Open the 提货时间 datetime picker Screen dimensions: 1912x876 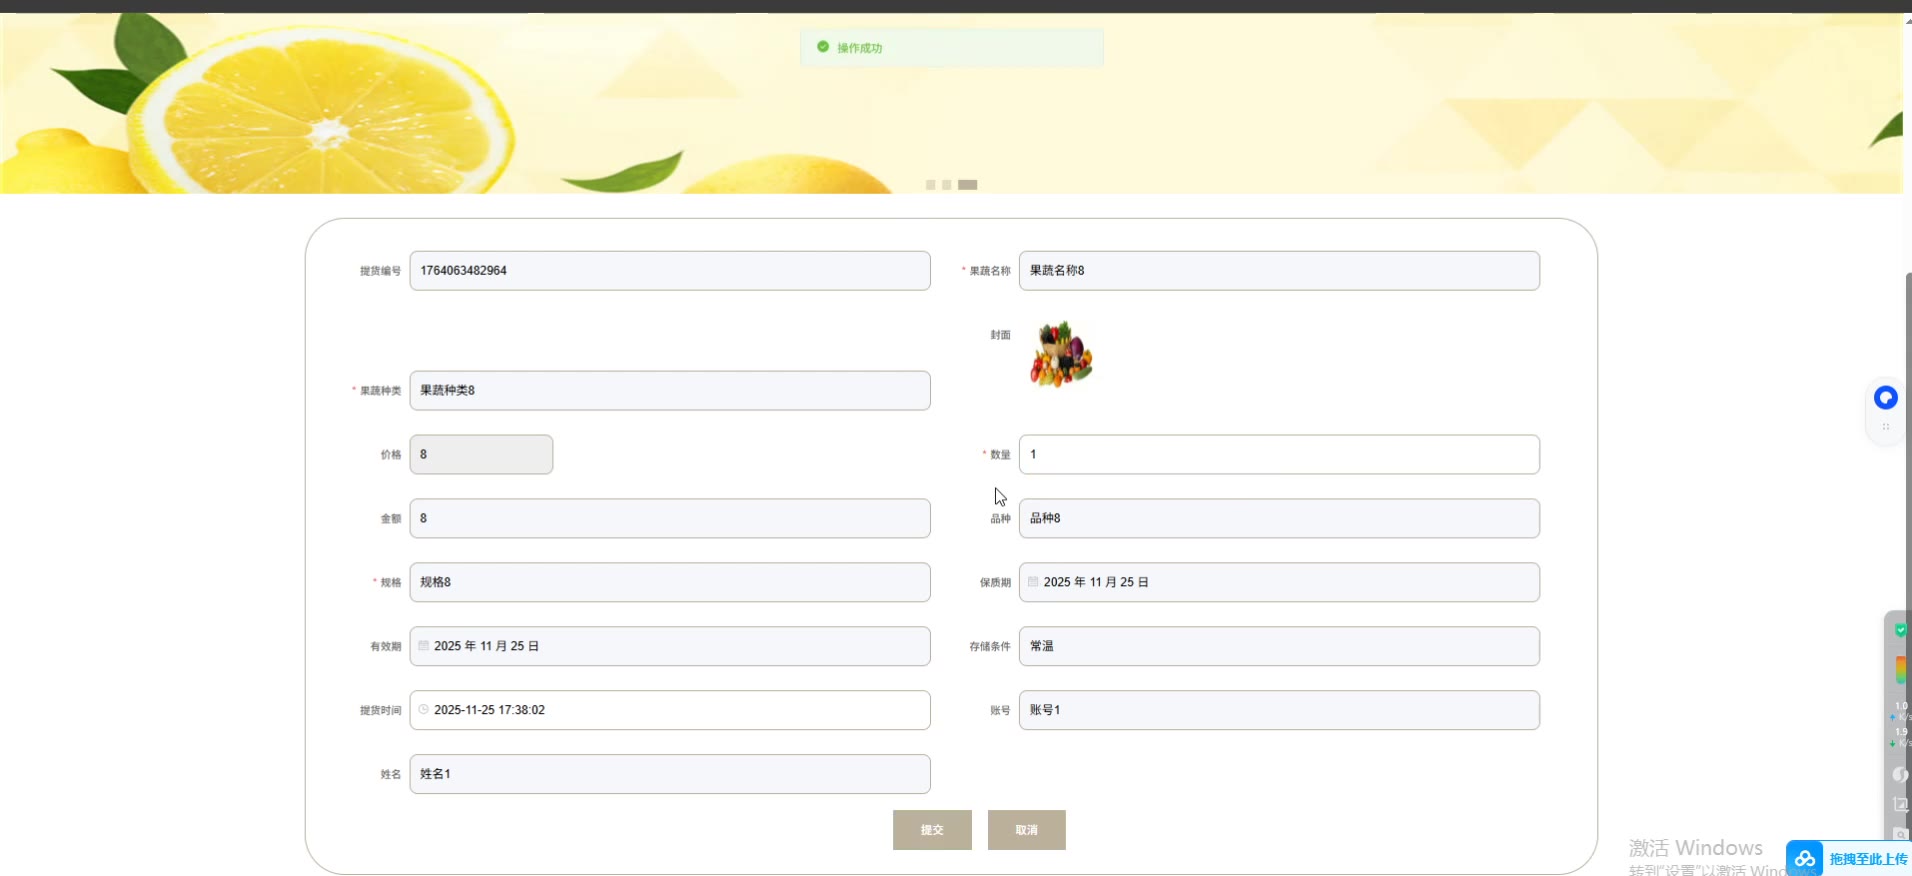point(670,711)
